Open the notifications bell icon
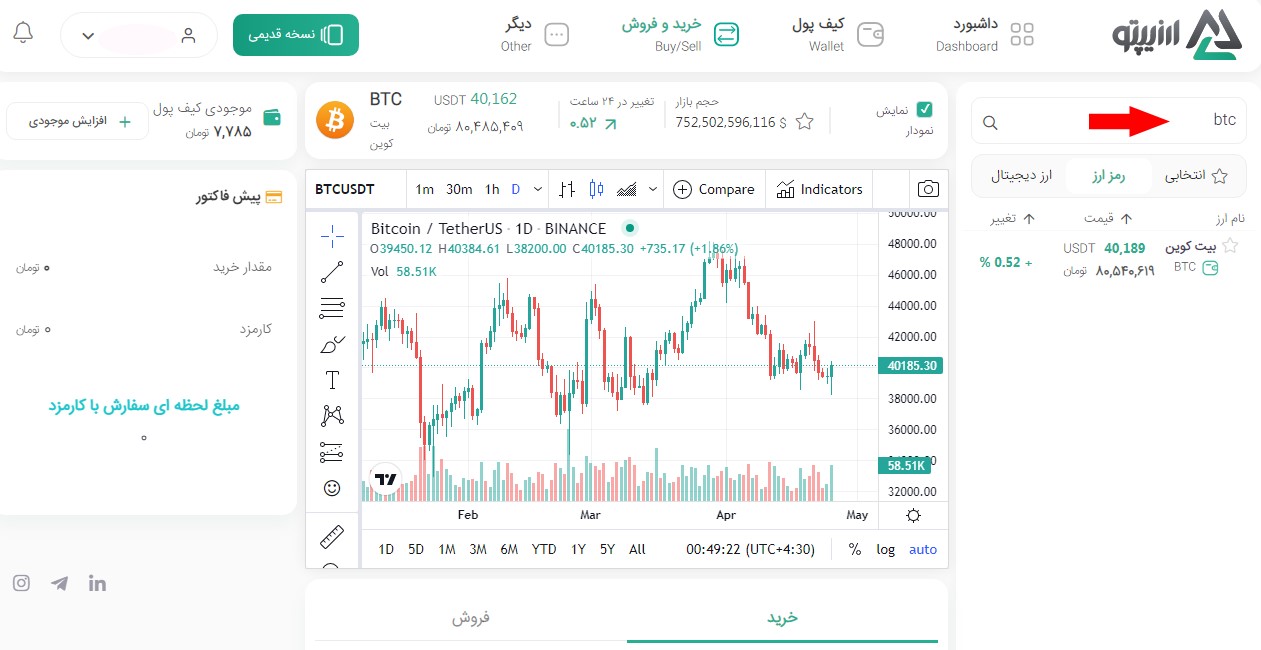The image size is (1261, 650). click(23, 33)
